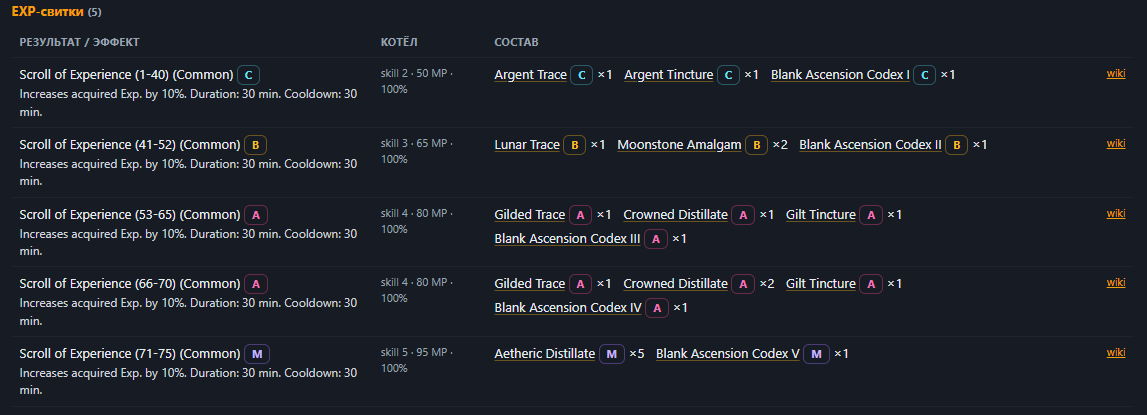
Task: Open the Blank Ascension Codex V link
Action: [x=728, y=354]
